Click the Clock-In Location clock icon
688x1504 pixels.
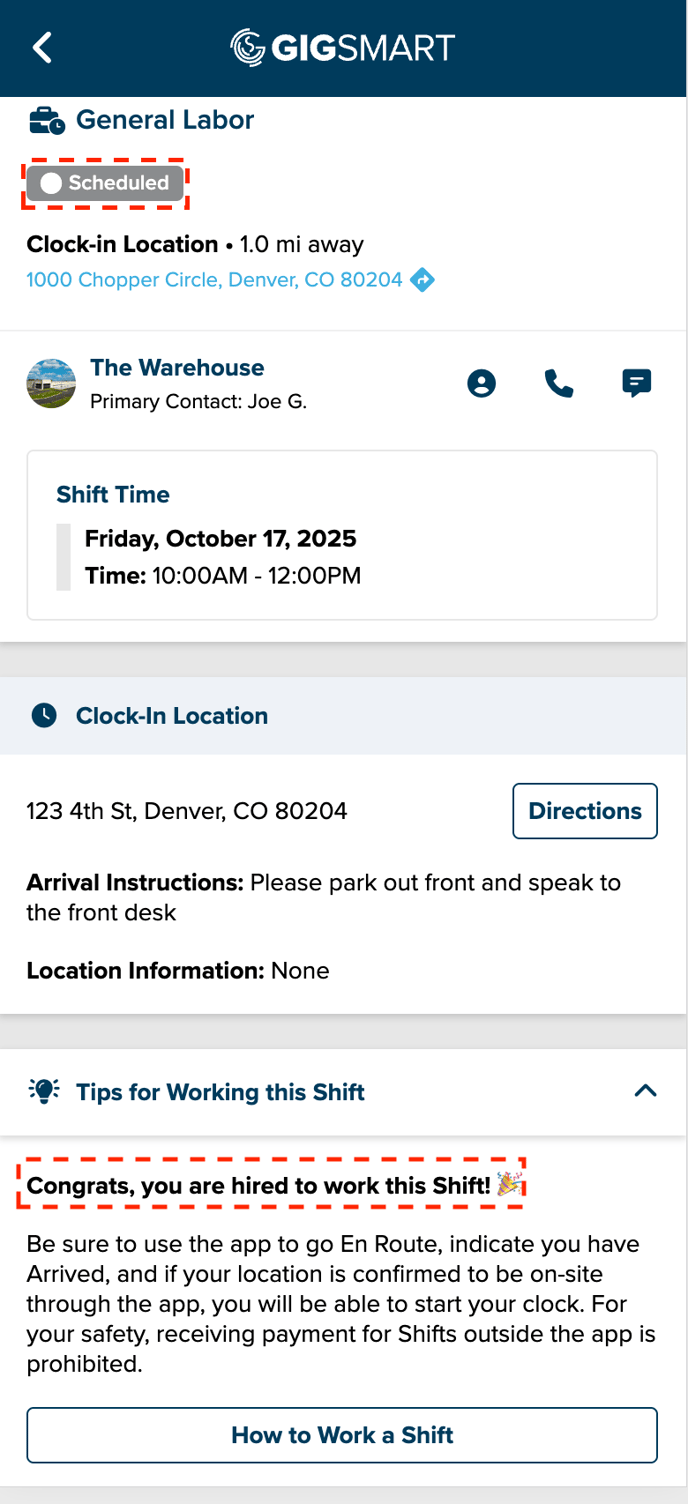(44, 716)
